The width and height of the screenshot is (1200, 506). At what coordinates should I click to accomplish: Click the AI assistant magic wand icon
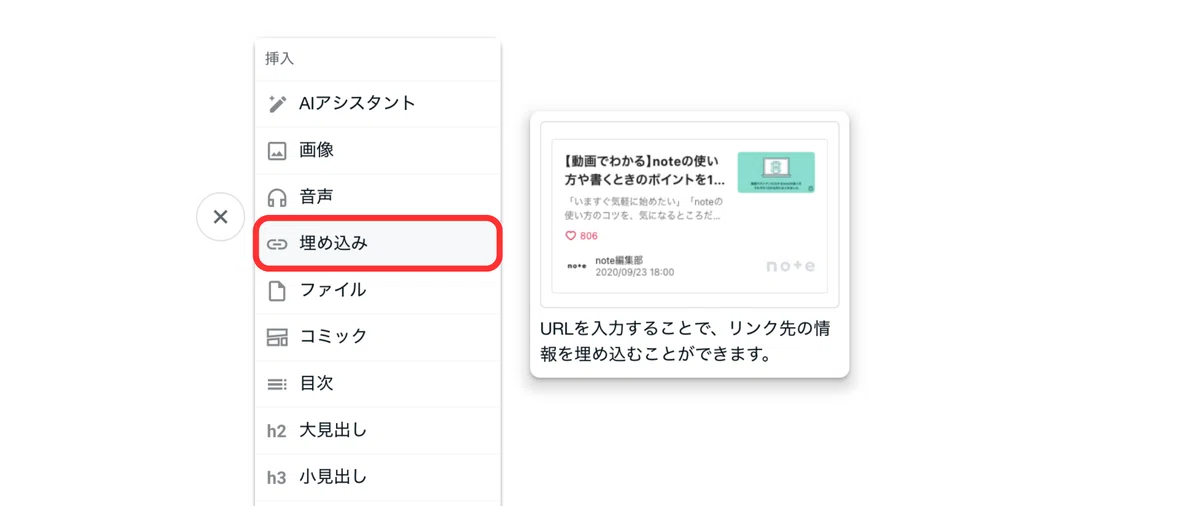point(277,104)
